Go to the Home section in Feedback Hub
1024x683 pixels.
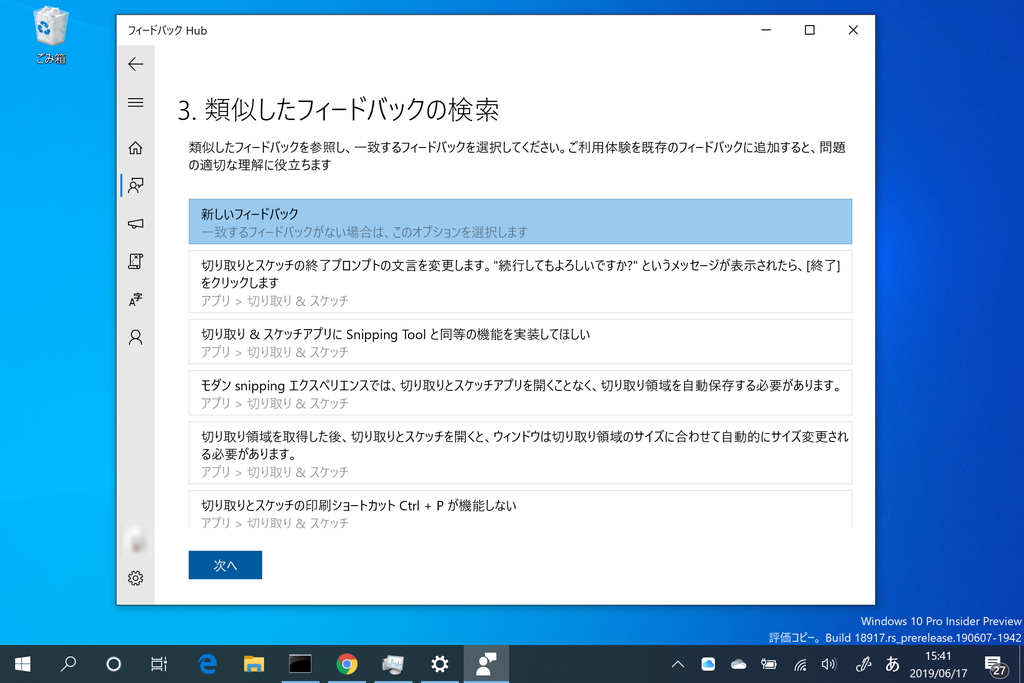point(135,147)
